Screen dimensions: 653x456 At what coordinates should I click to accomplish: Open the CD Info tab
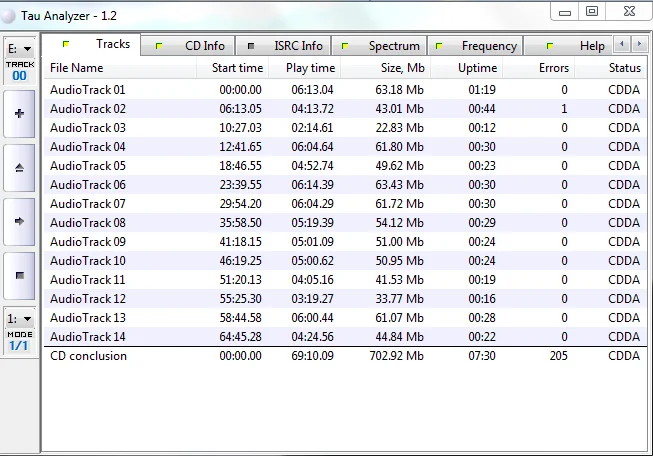point(188,46)
